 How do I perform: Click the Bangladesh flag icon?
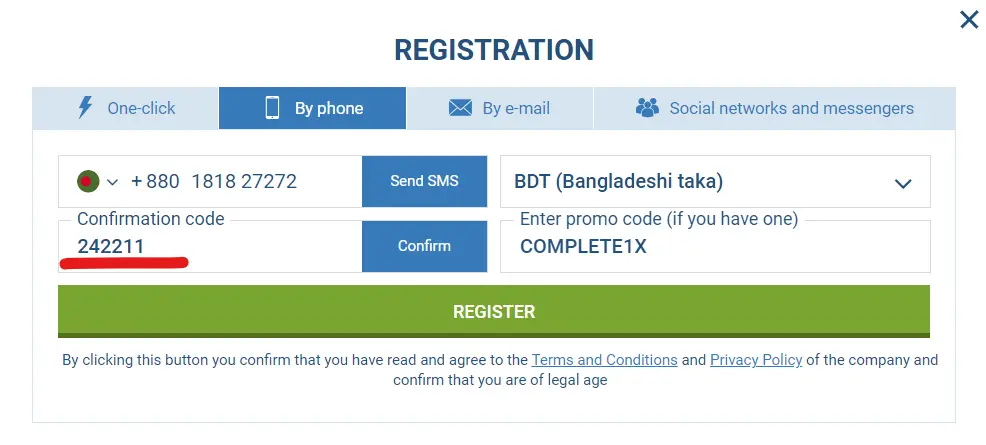click(x=88, y=182)
